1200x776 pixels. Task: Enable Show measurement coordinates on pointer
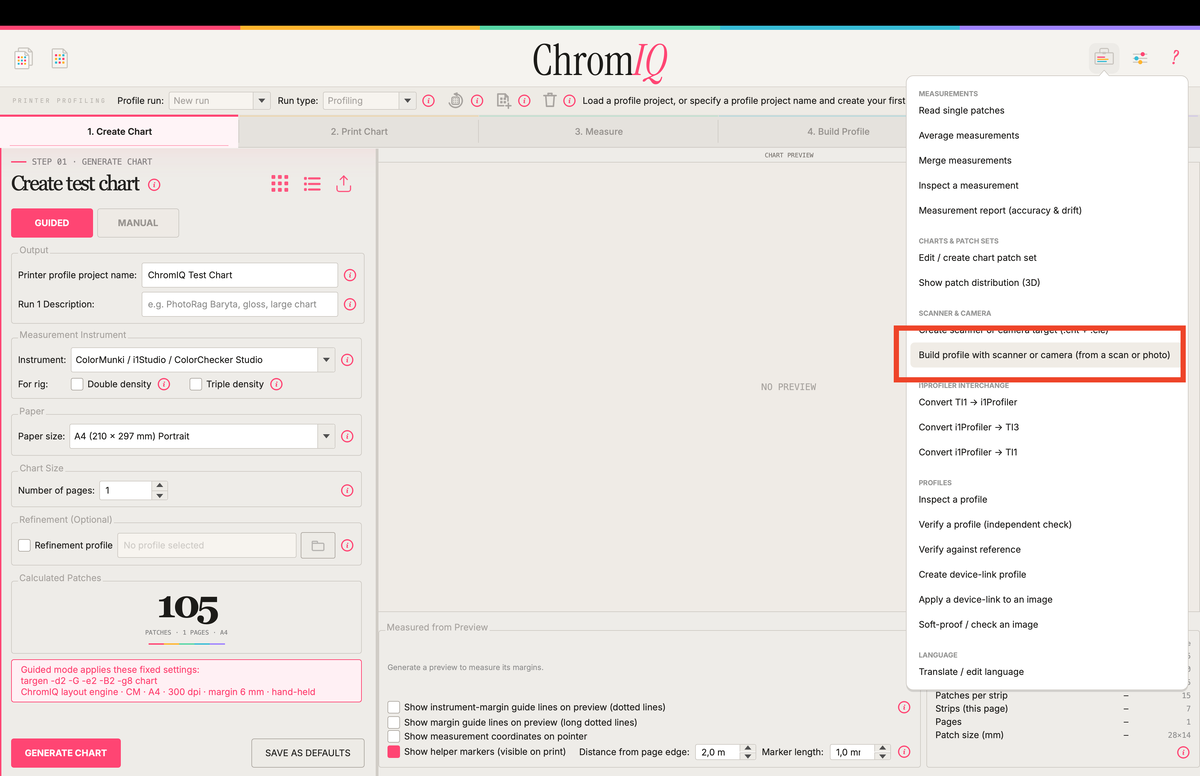pyautogui.click(x=394, y=737)
